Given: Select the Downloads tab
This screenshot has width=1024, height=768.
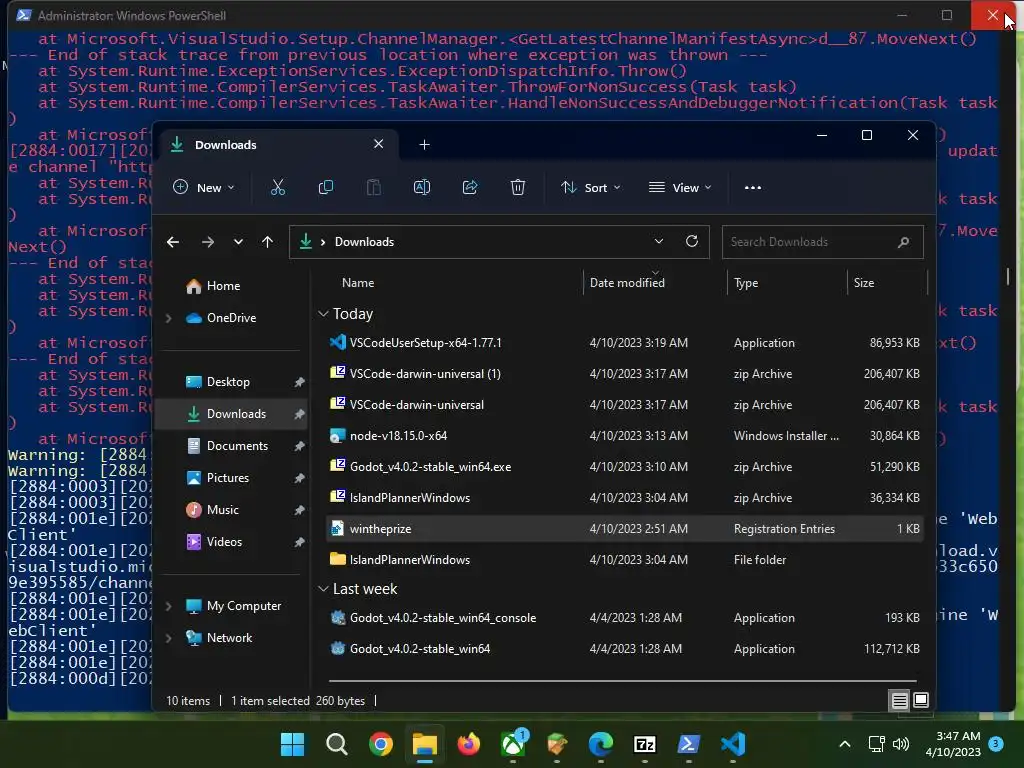Looking at the screenshot, I should point(278,144).
